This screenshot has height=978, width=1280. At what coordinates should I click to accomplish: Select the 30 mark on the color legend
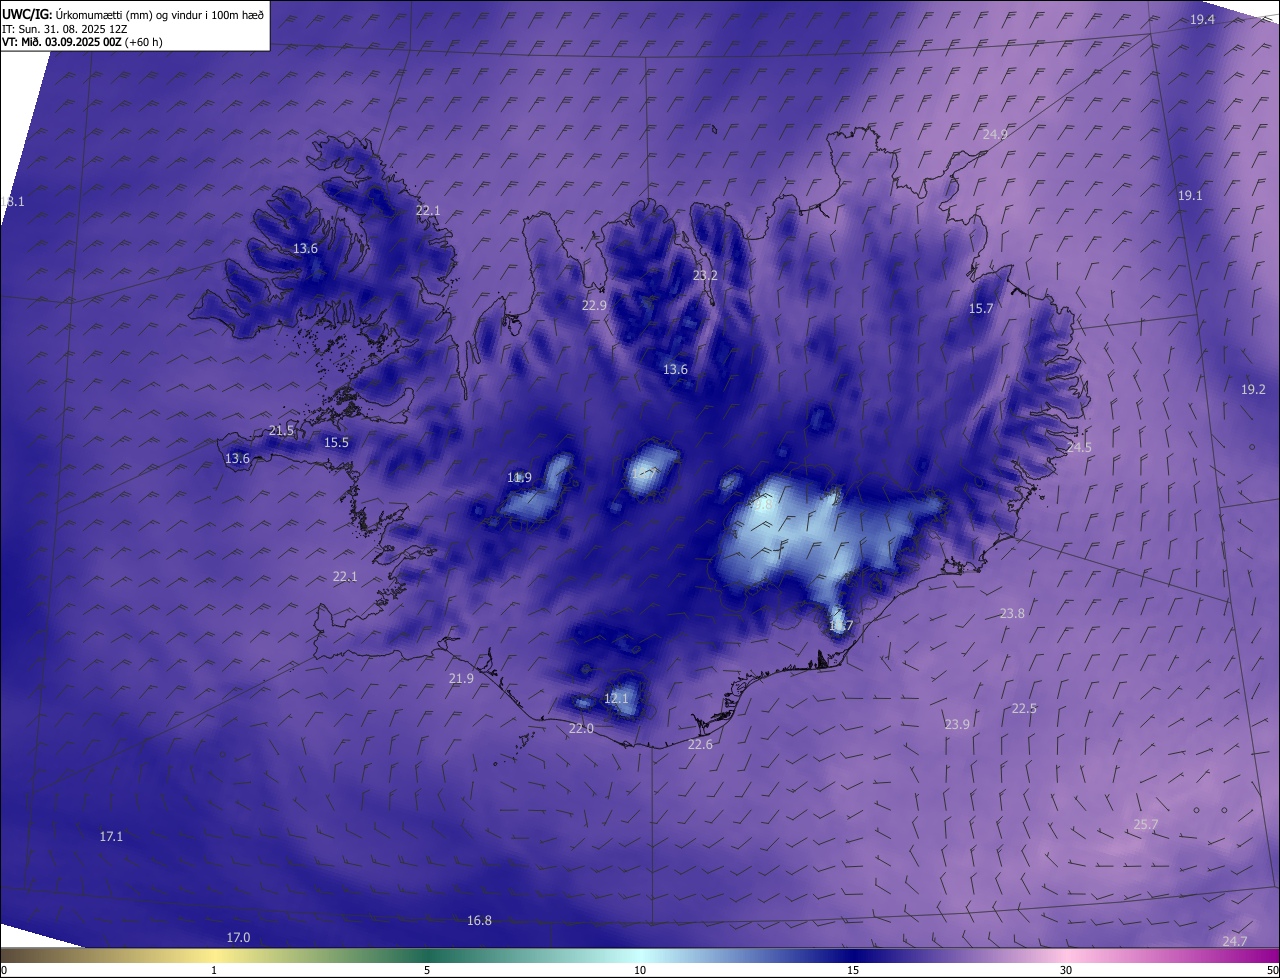click(x=1066, y=970)
